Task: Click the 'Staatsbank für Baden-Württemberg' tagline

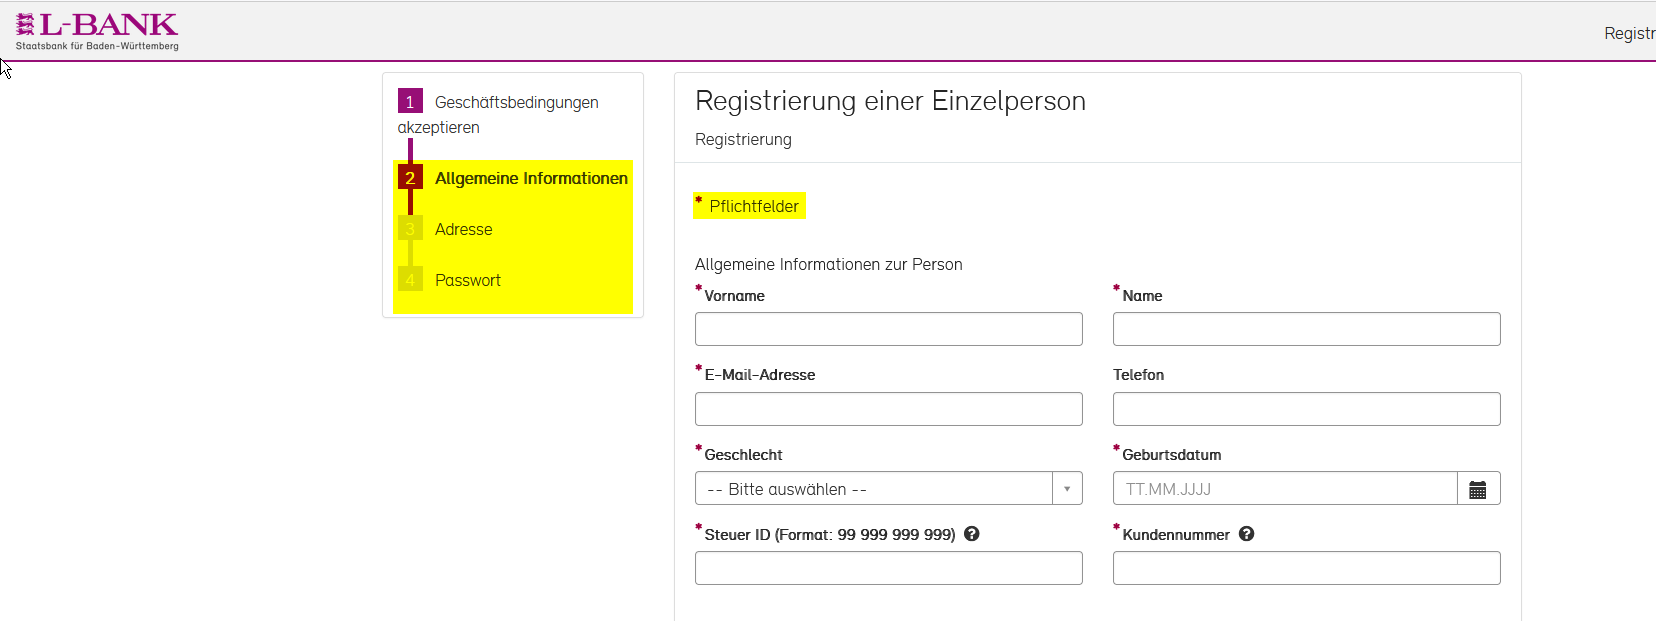Action: (97, 46)
